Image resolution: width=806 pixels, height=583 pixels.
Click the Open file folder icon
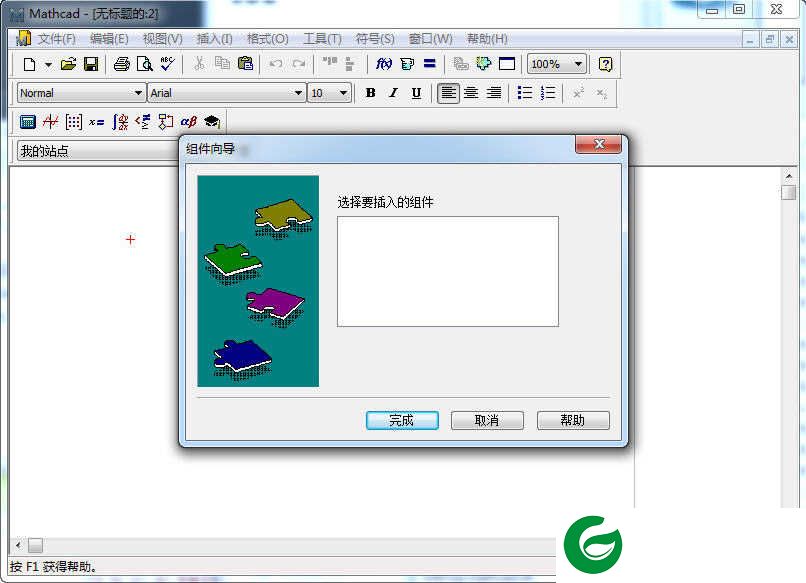click(x=68, y=64)
